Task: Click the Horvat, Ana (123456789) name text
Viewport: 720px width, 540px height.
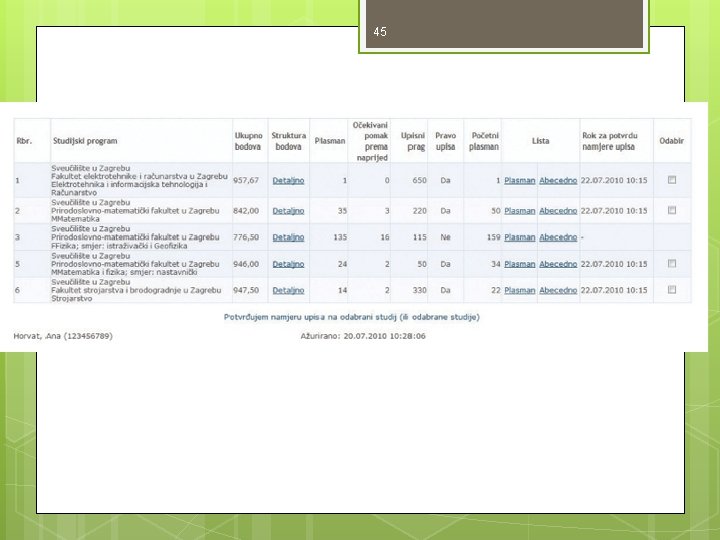Action: pyautogui.click(x=63, y=336)
